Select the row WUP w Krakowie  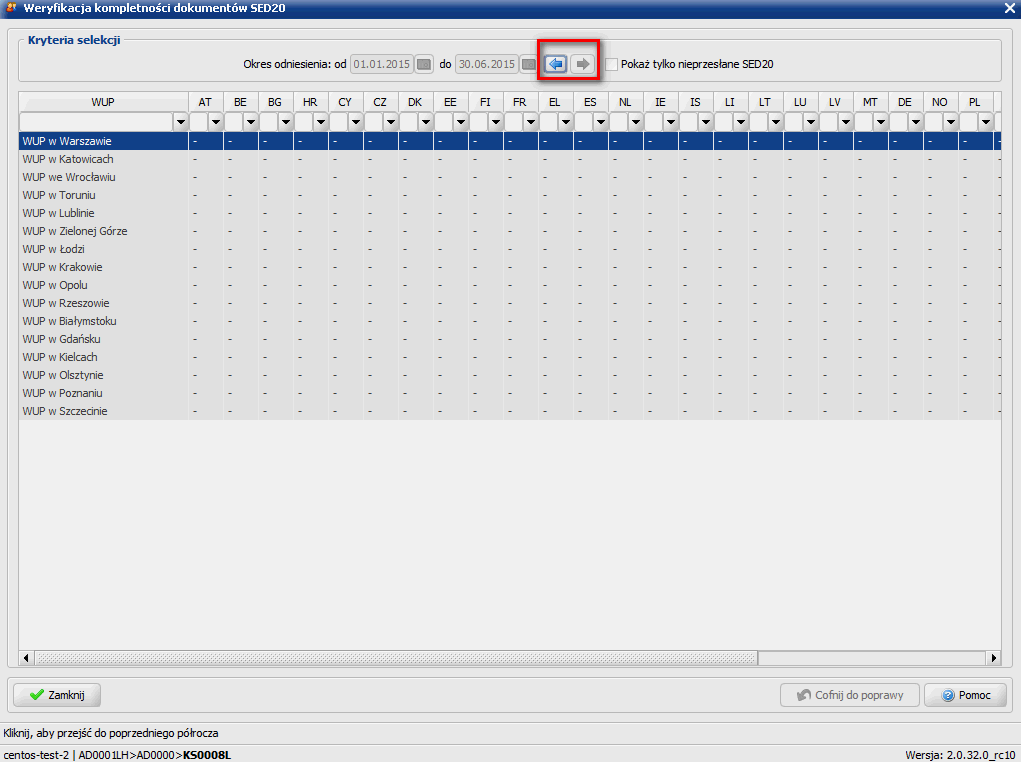pyautogui.click(x=510, y=267)
